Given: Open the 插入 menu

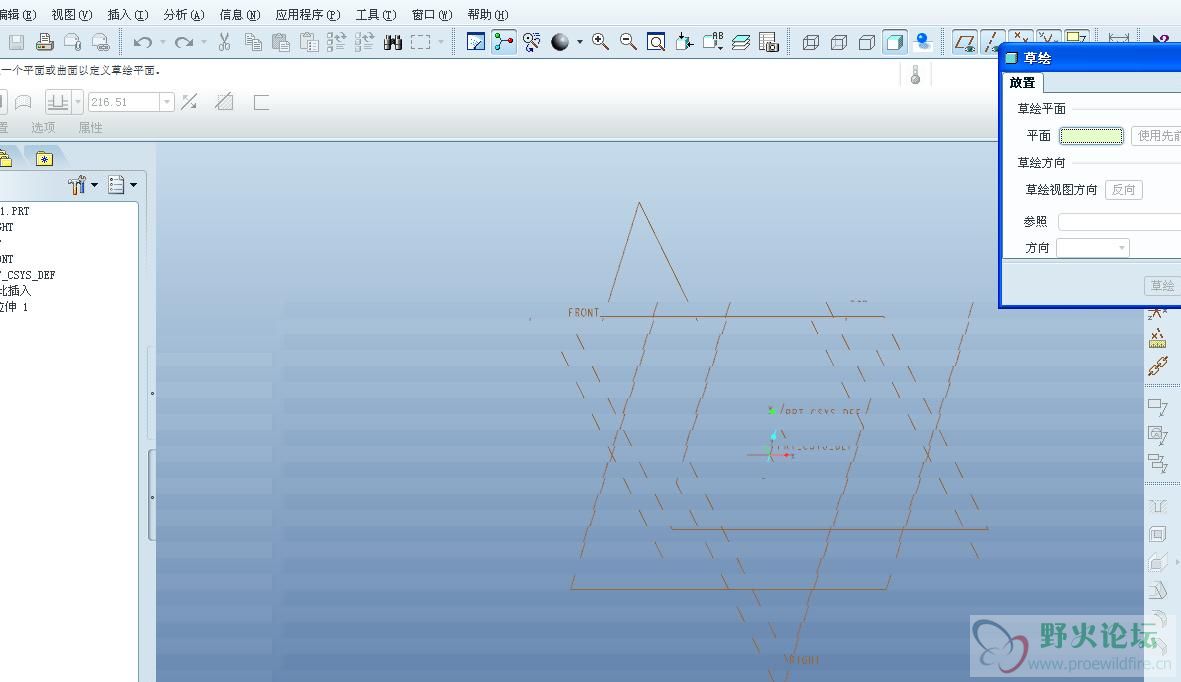Looking at the screenshot, I should (x=128, y=14).
